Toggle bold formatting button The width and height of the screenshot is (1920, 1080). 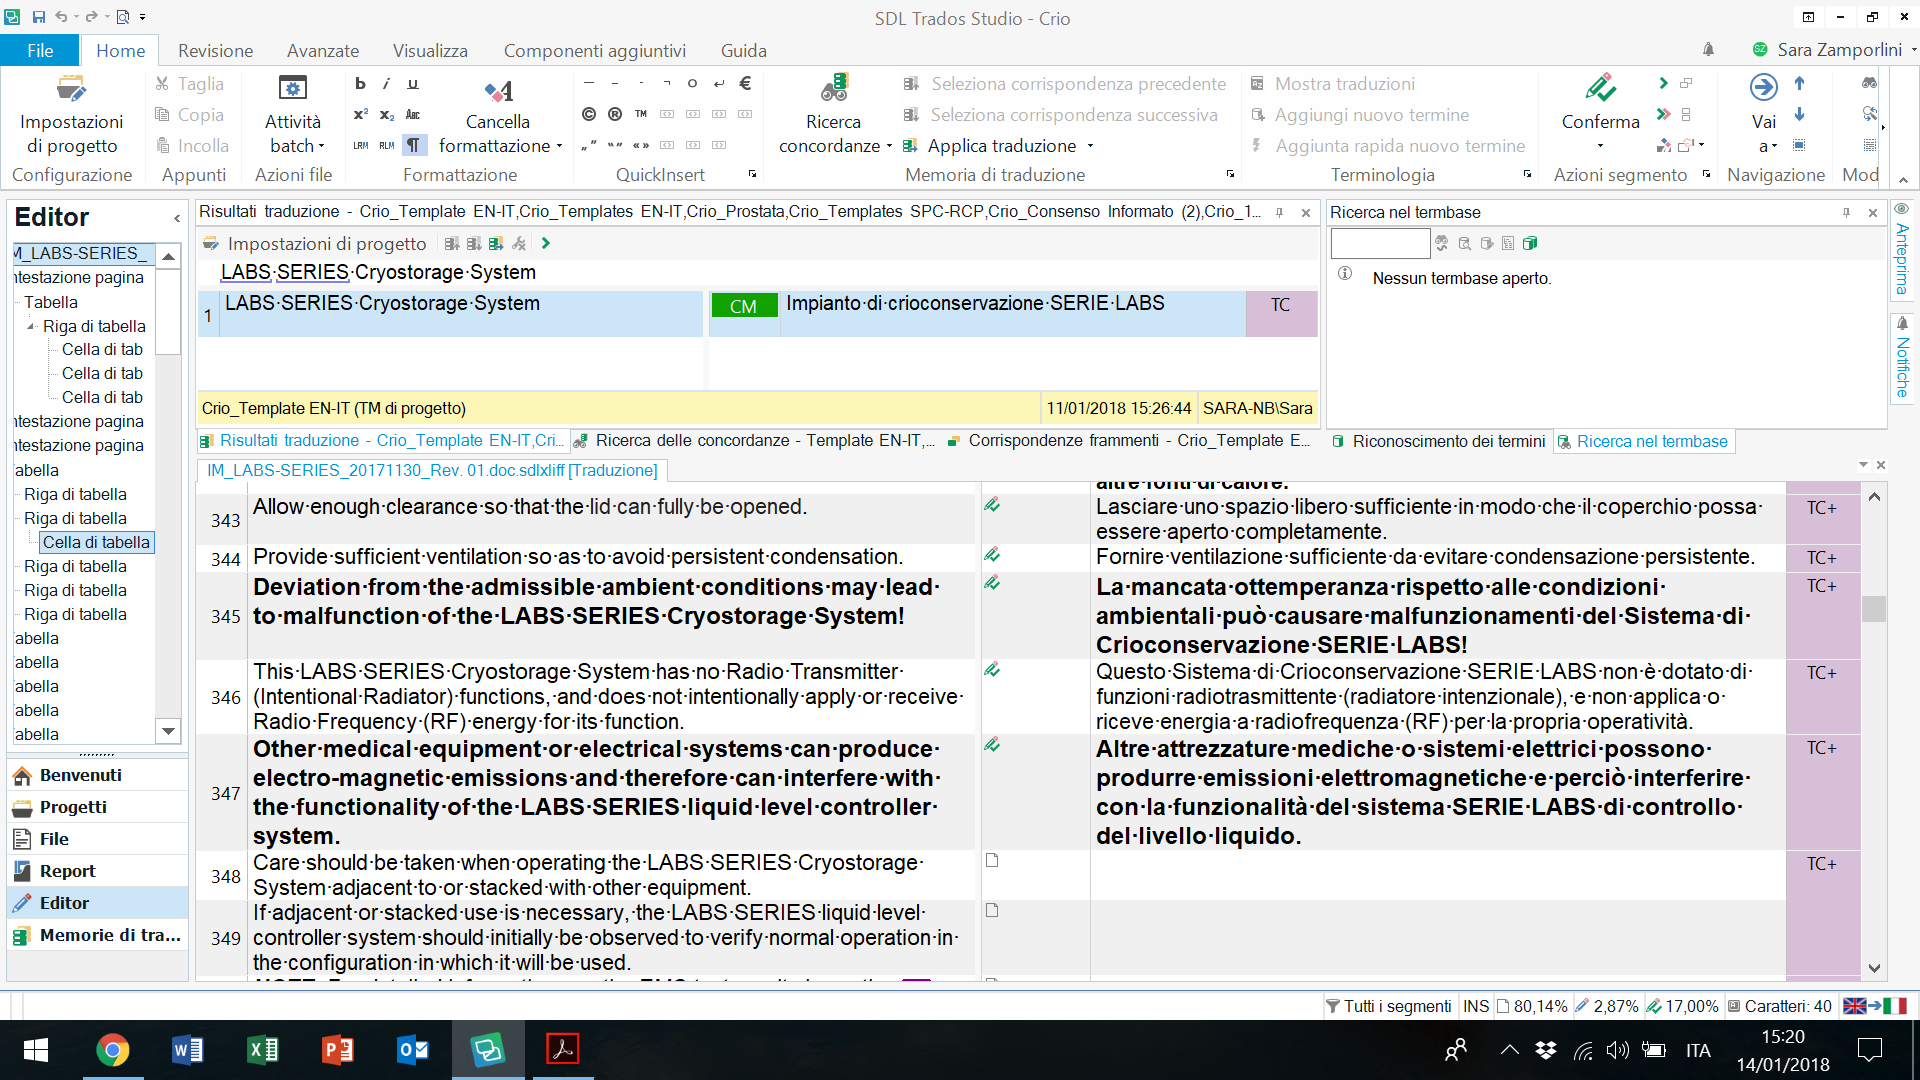360,84
